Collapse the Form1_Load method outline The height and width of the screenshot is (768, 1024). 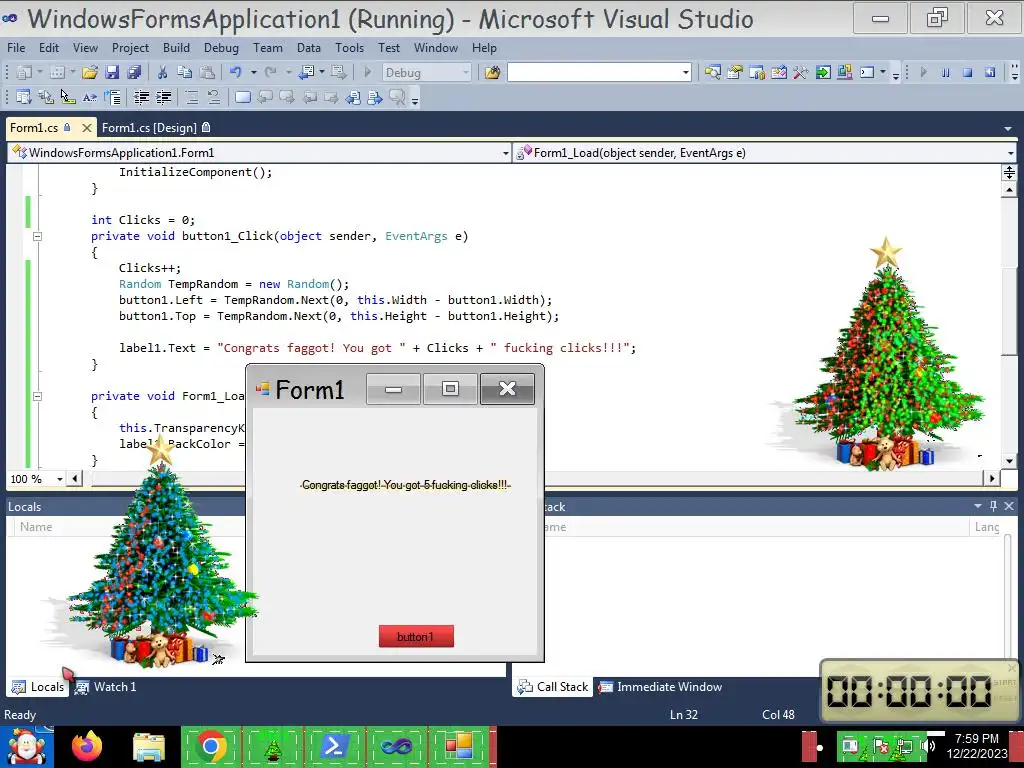click(x=37, y=396)
